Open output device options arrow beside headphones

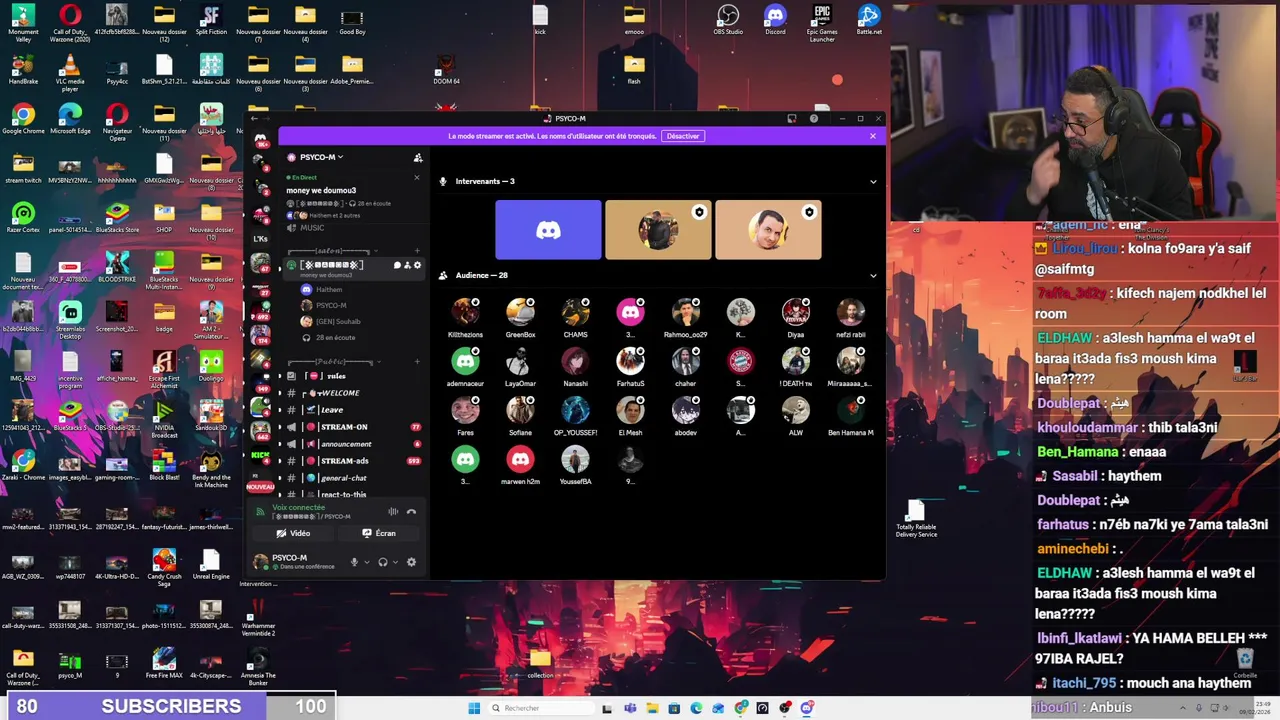click(393, 562)
